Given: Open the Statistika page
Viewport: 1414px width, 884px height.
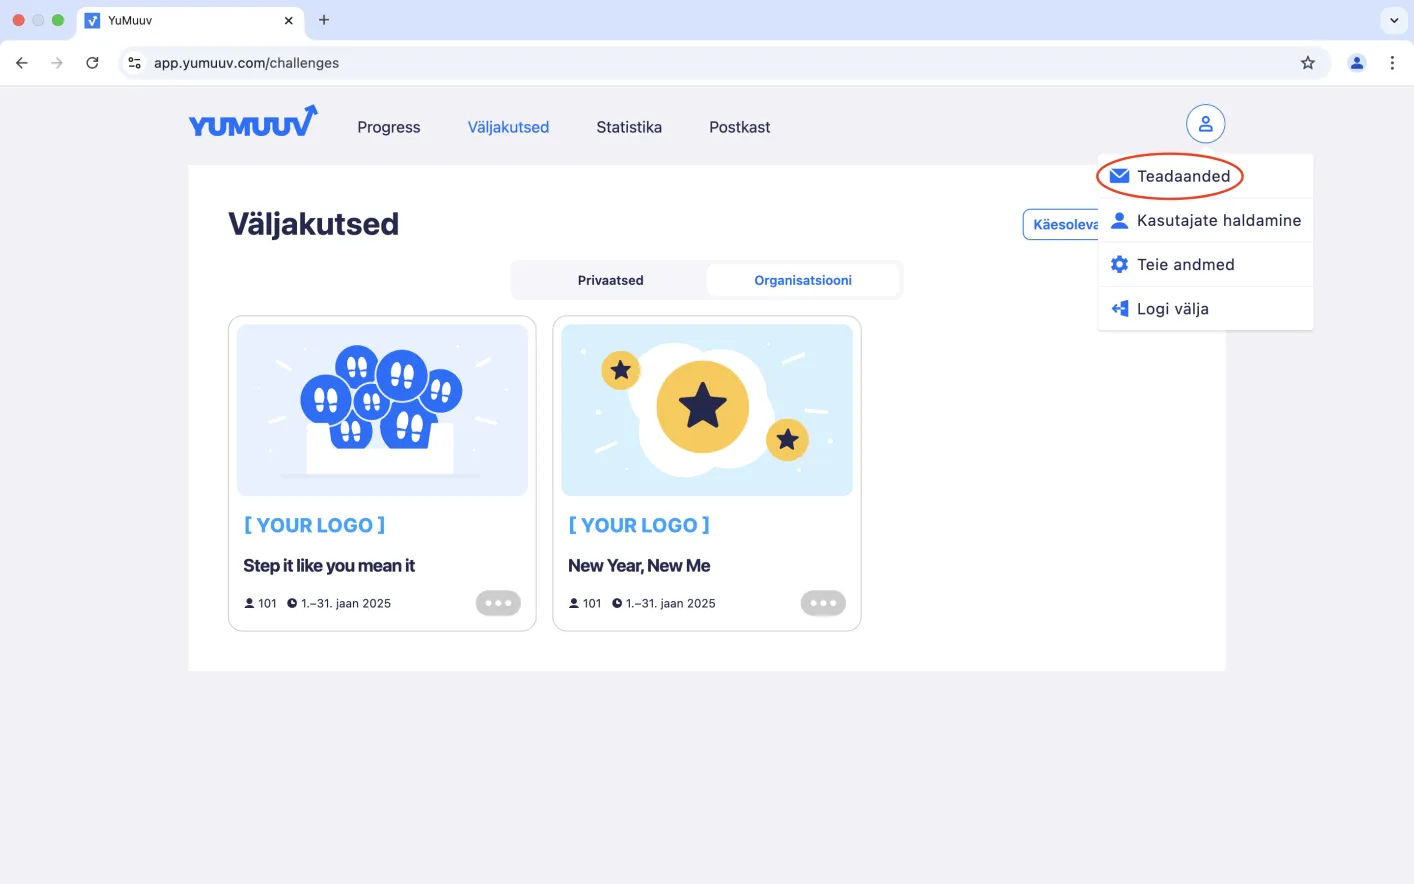Looking at the screenshot, I should click(629, 127).
